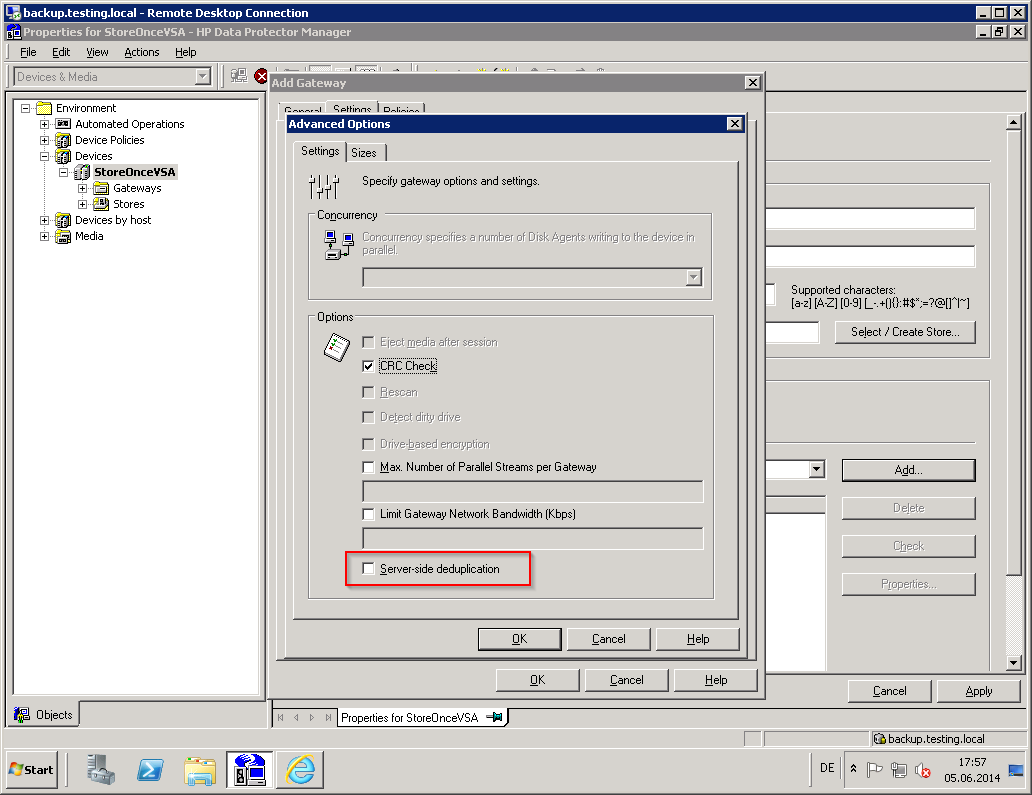Click Select / Create Store... button
This screenshot has width=1032, height=795.
pyautogui.click(x=905, y=332)
